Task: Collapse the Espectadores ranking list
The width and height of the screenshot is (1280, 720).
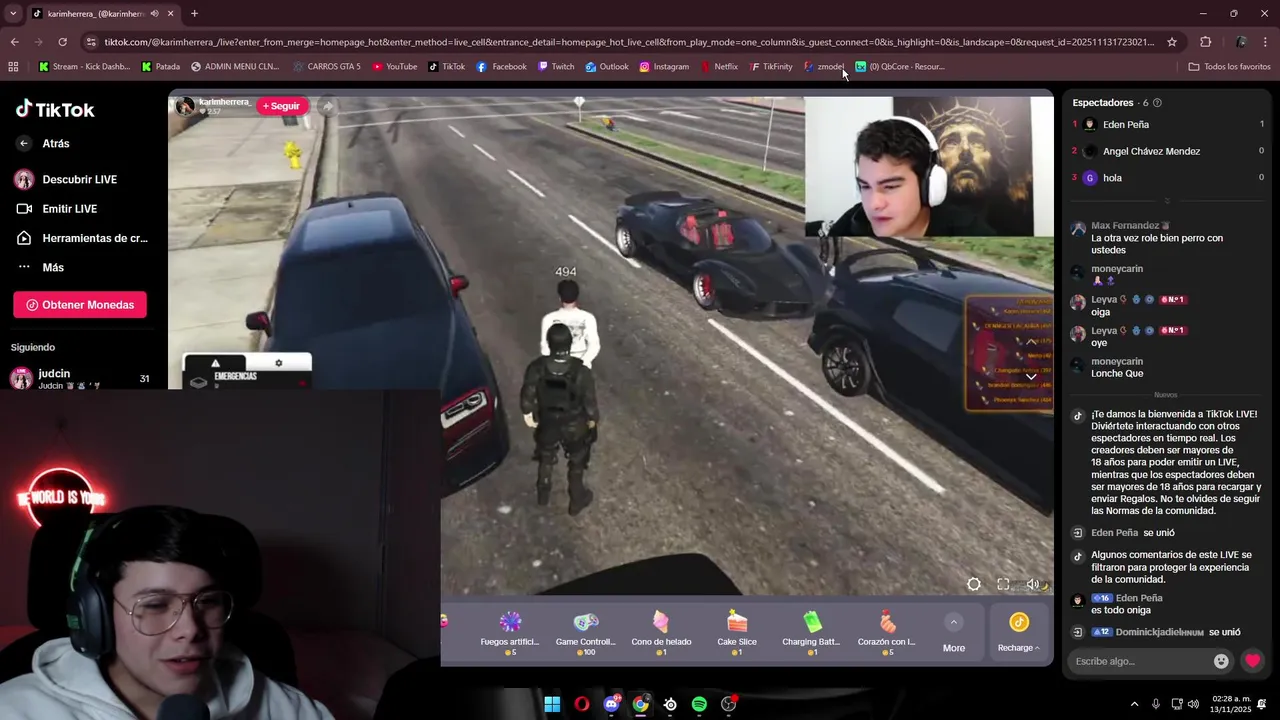Action: (x=1166, y=201)
